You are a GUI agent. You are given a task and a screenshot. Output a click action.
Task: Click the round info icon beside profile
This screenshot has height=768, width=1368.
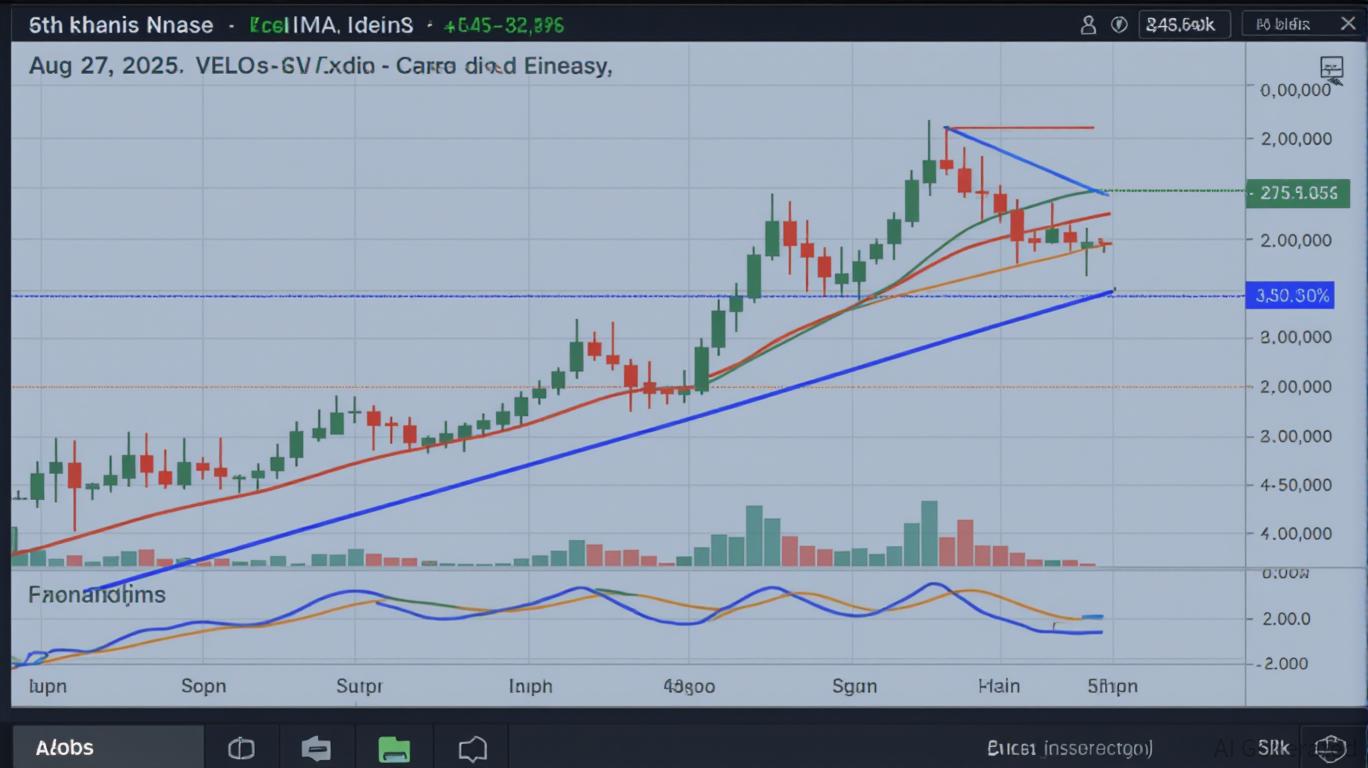click(x=1120, y=25)
